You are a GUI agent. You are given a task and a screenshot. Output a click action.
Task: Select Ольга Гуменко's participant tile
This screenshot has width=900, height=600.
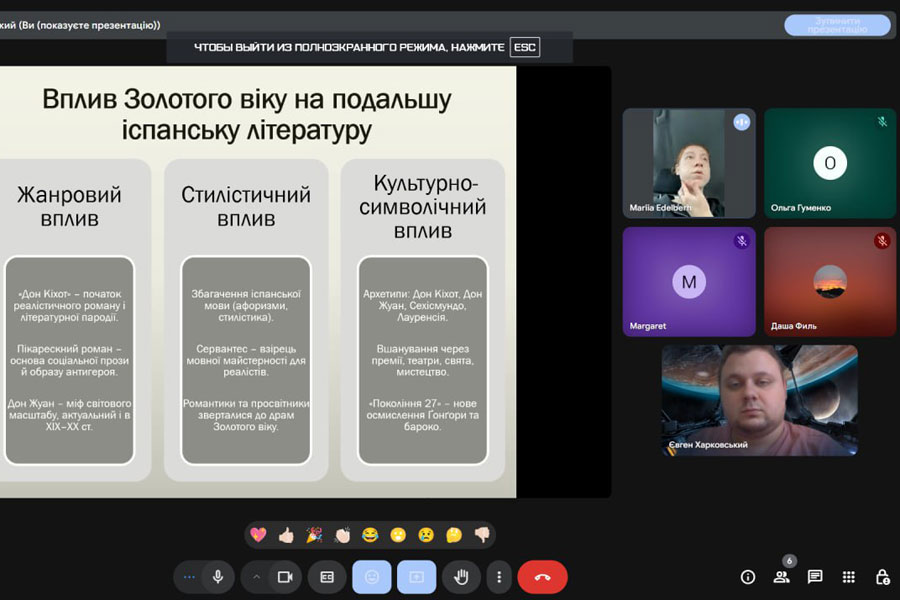coord(830,163)
